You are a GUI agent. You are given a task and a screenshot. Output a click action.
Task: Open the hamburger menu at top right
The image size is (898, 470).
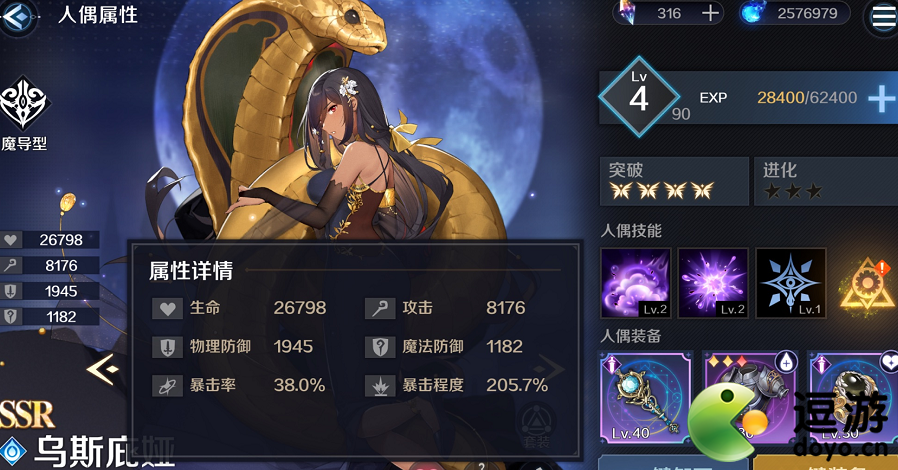(x=883, y=17)
